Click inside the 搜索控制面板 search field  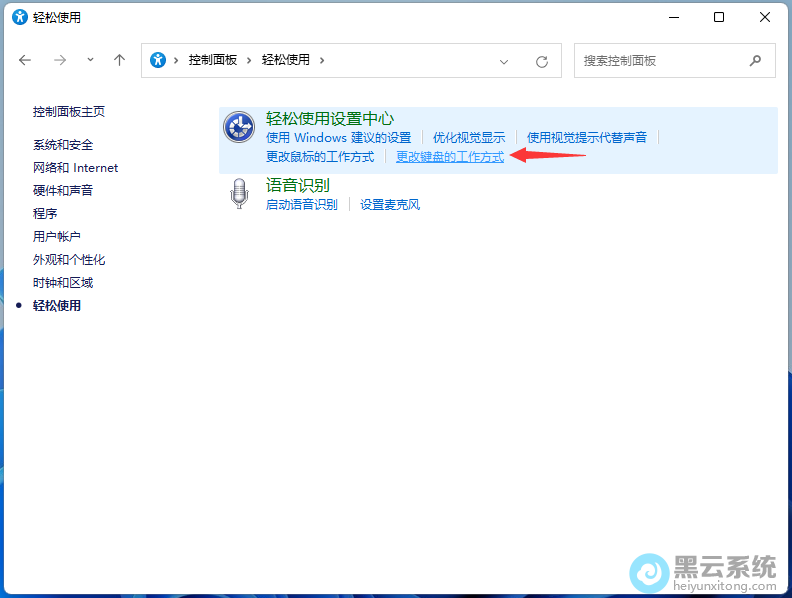click(660, 60)
